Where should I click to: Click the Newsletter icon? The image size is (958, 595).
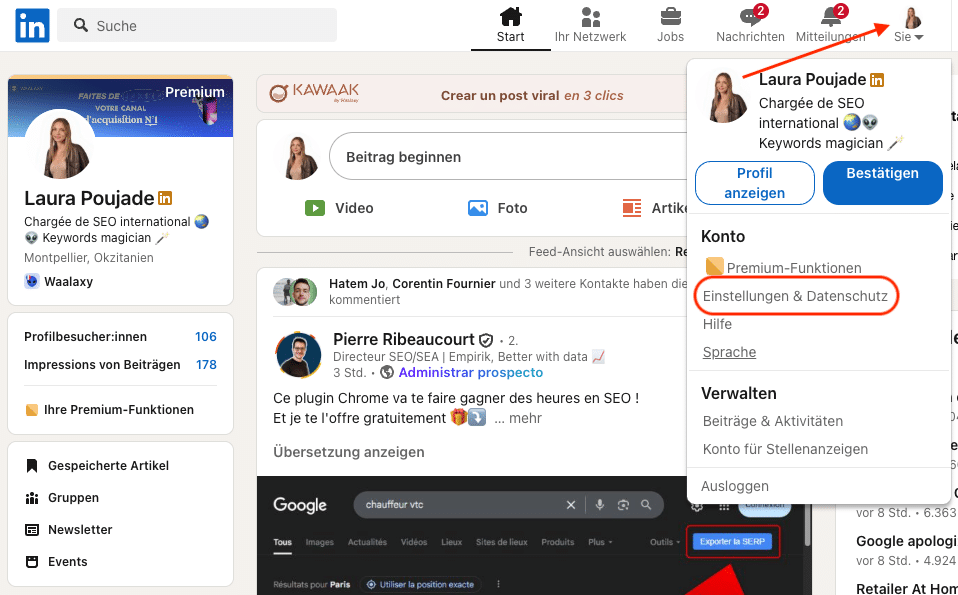pos(32,530)
